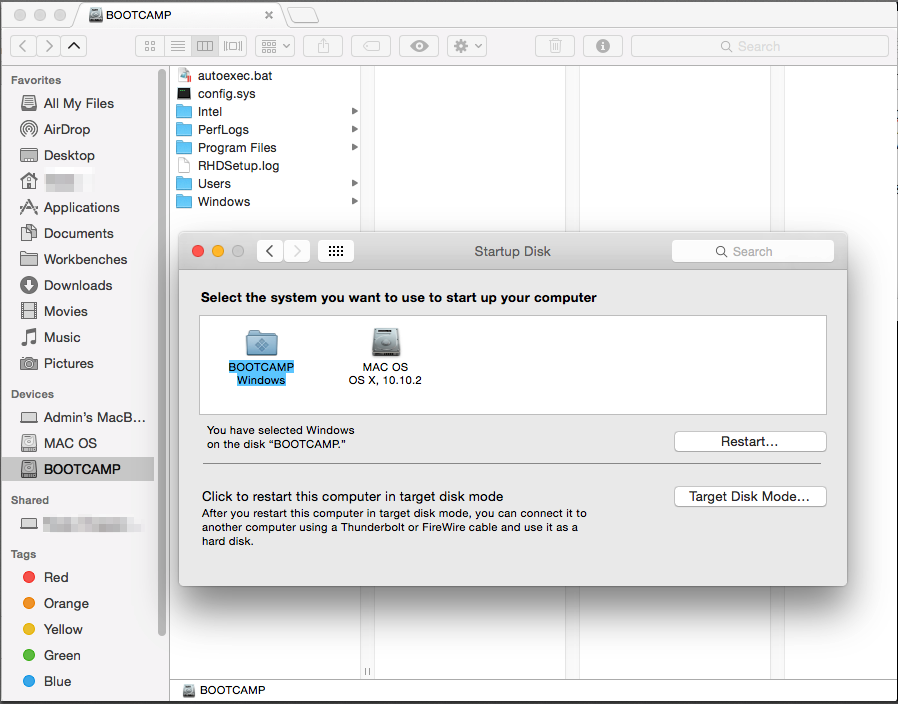
Task: Go back in Finder toolbar
Action: [23, 46]
